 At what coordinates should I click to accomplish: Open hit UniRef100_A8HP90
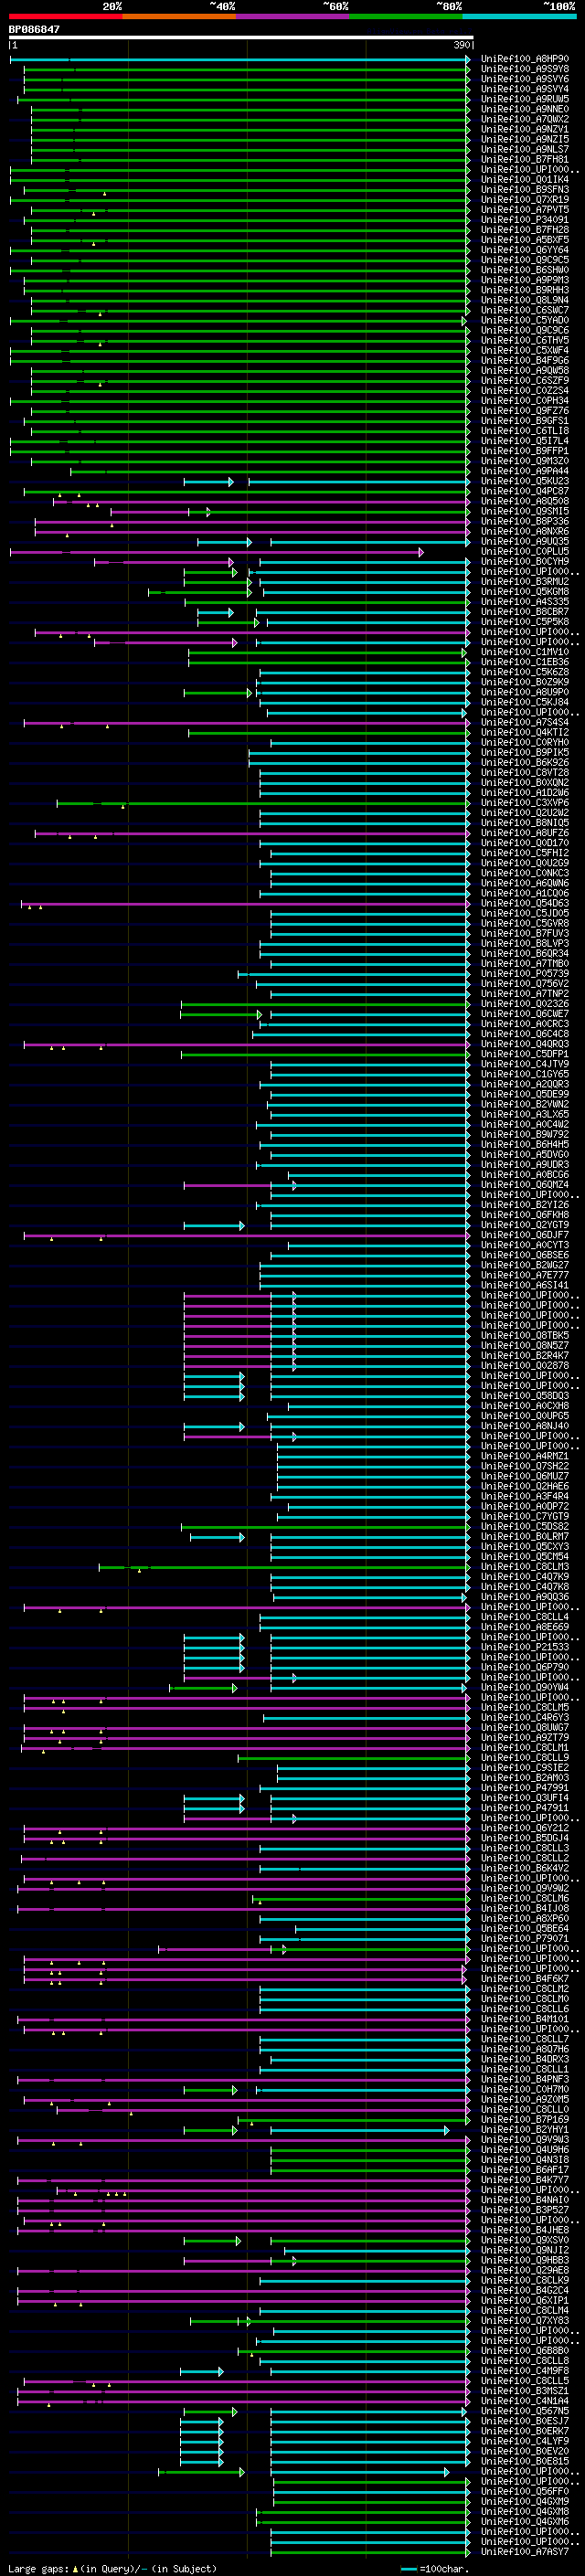tap(525, 60)
